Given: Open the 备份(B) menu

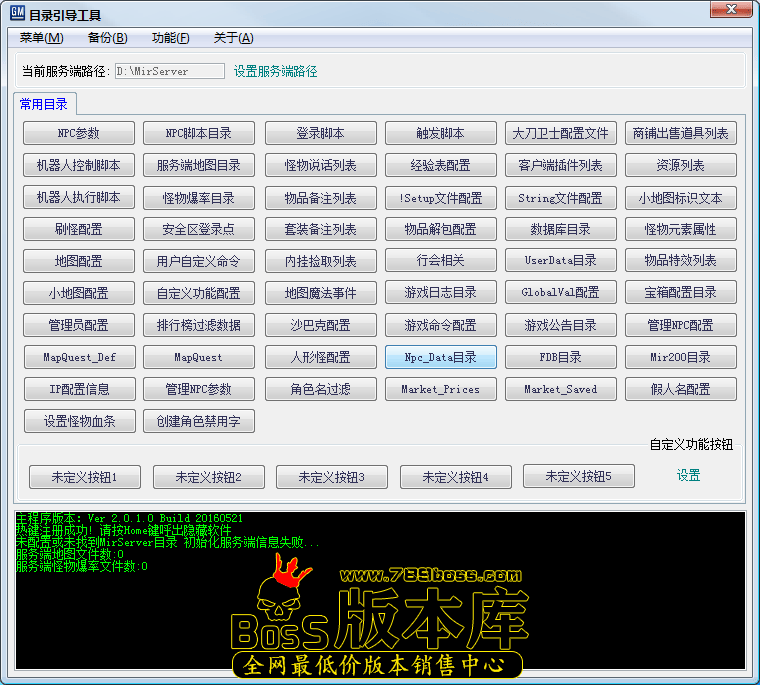Looking at the screenshot, I should pos(107,38).
